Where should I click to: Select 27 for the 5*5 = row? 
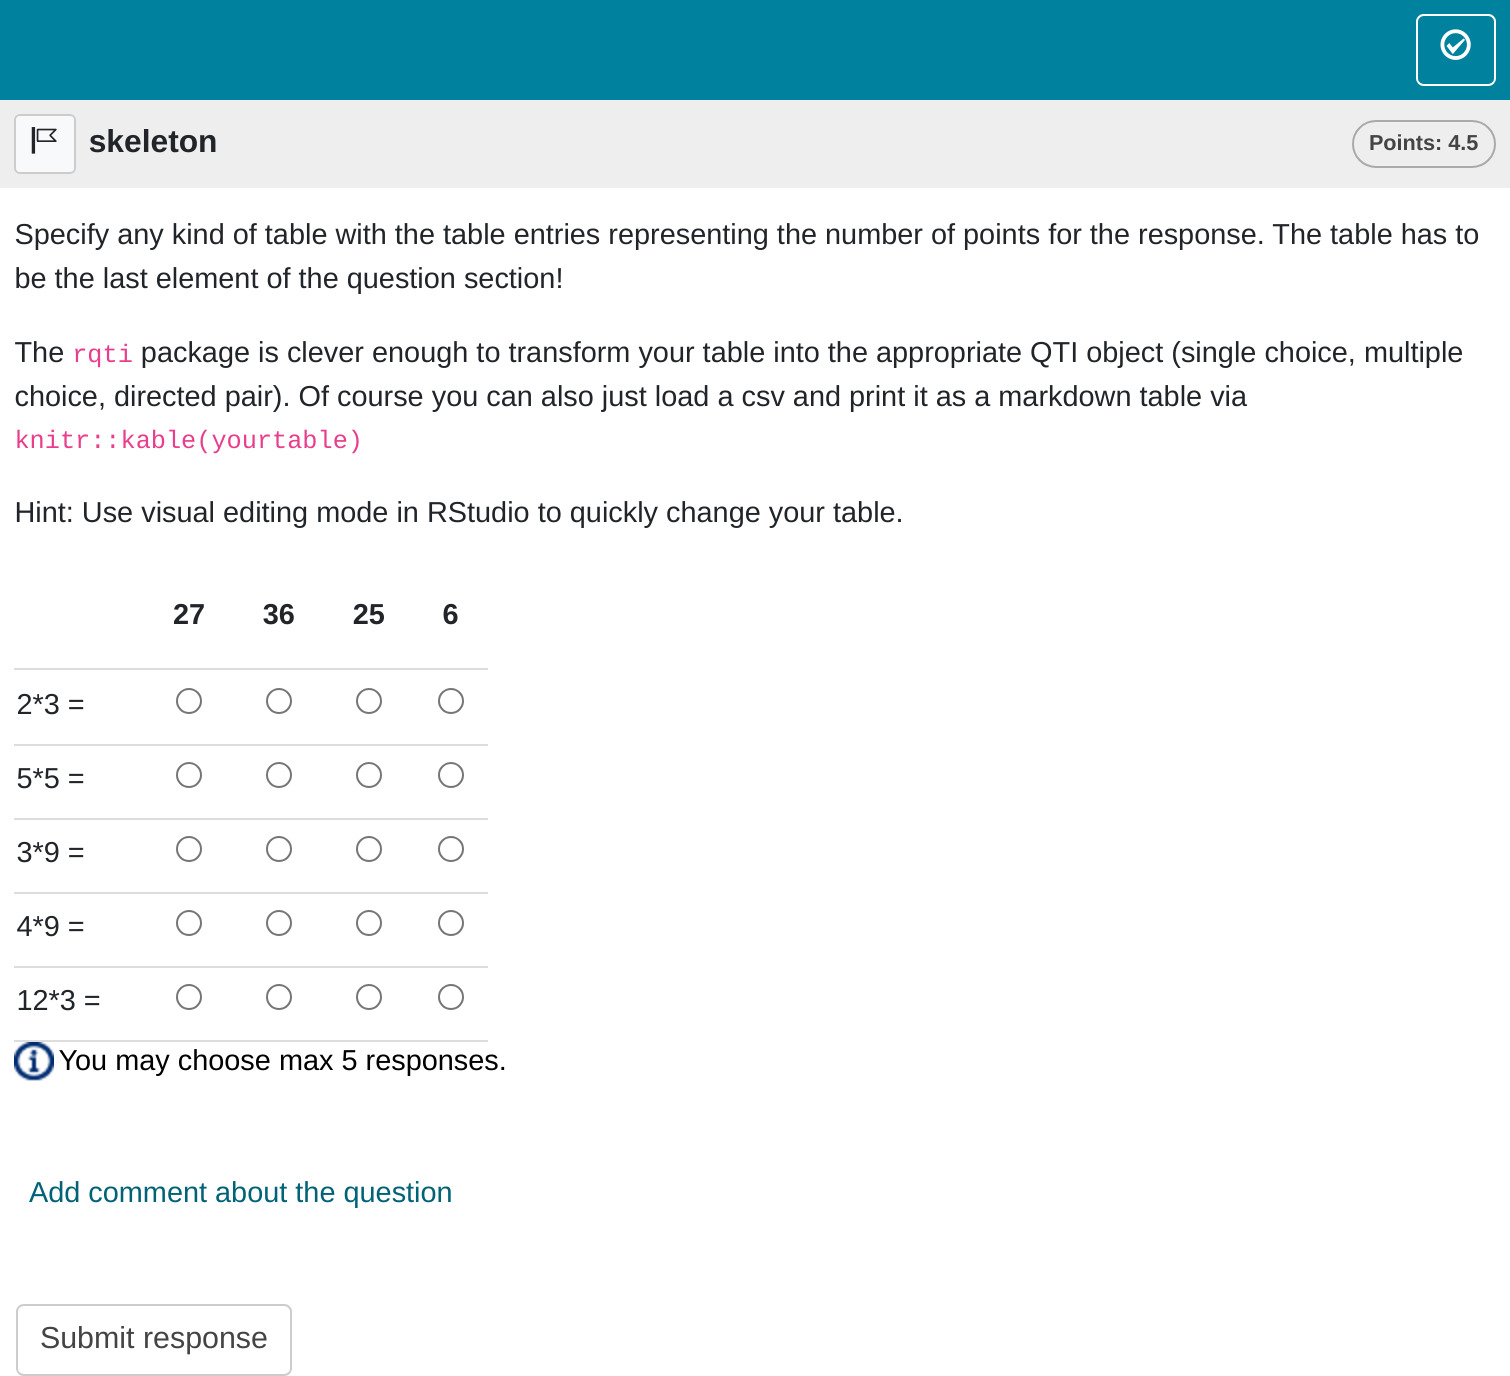189,775
